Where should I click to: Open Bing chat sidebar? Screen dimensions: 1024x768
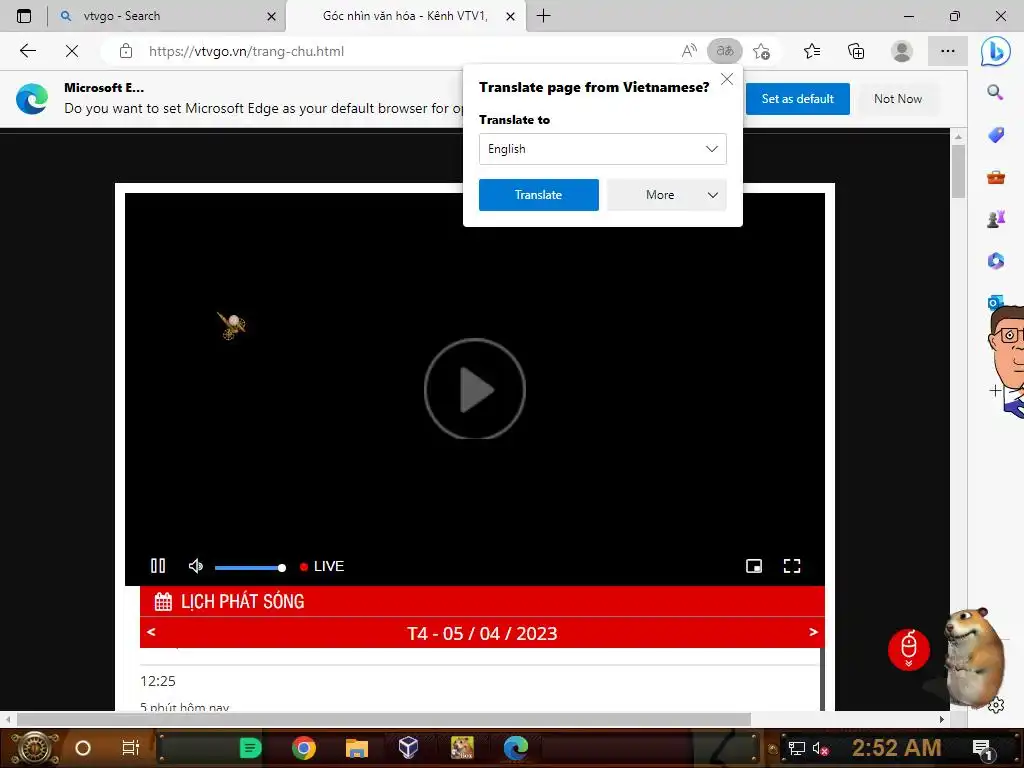[x=995, y=51]
